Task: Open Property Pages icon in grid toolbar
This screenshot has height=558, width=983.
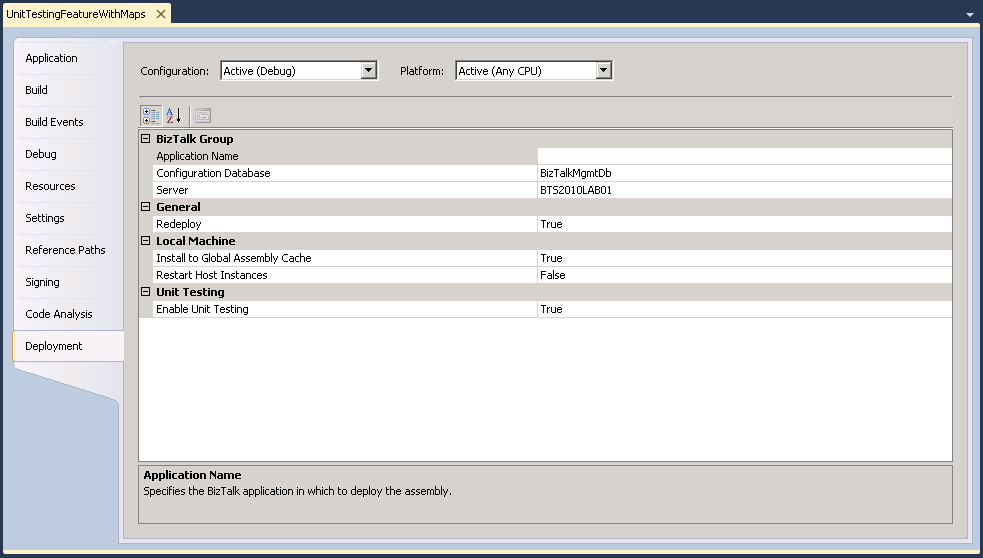Action: pyautogui.click(x=202, y=115)
